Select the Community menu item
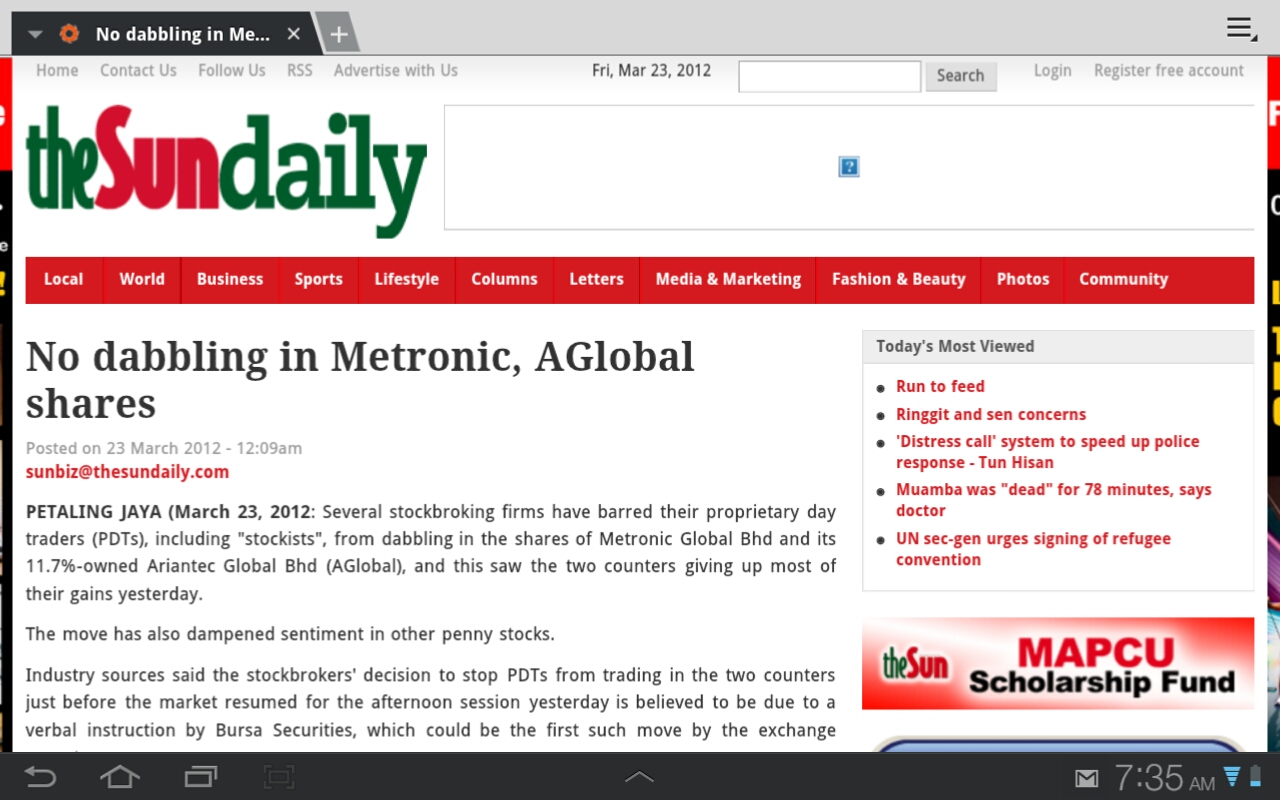Screen dimensions: 1280x800 [1124, 280]
